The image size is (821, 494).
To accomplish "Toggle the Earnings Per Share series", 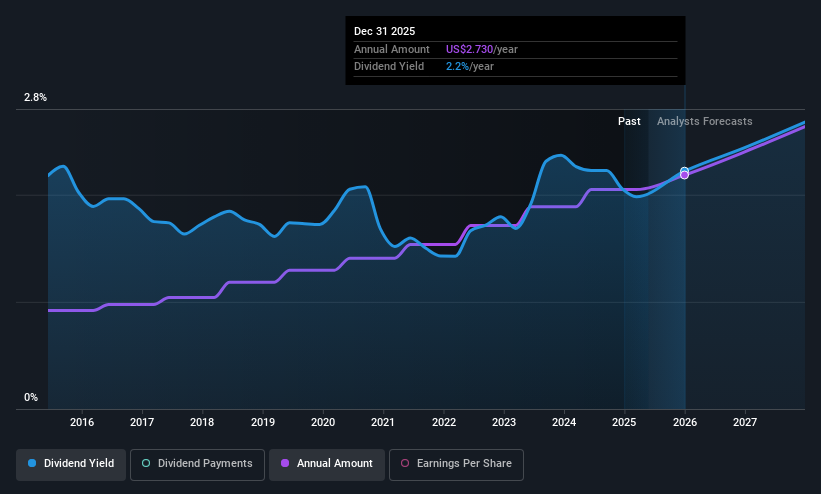I will [456, 464].
